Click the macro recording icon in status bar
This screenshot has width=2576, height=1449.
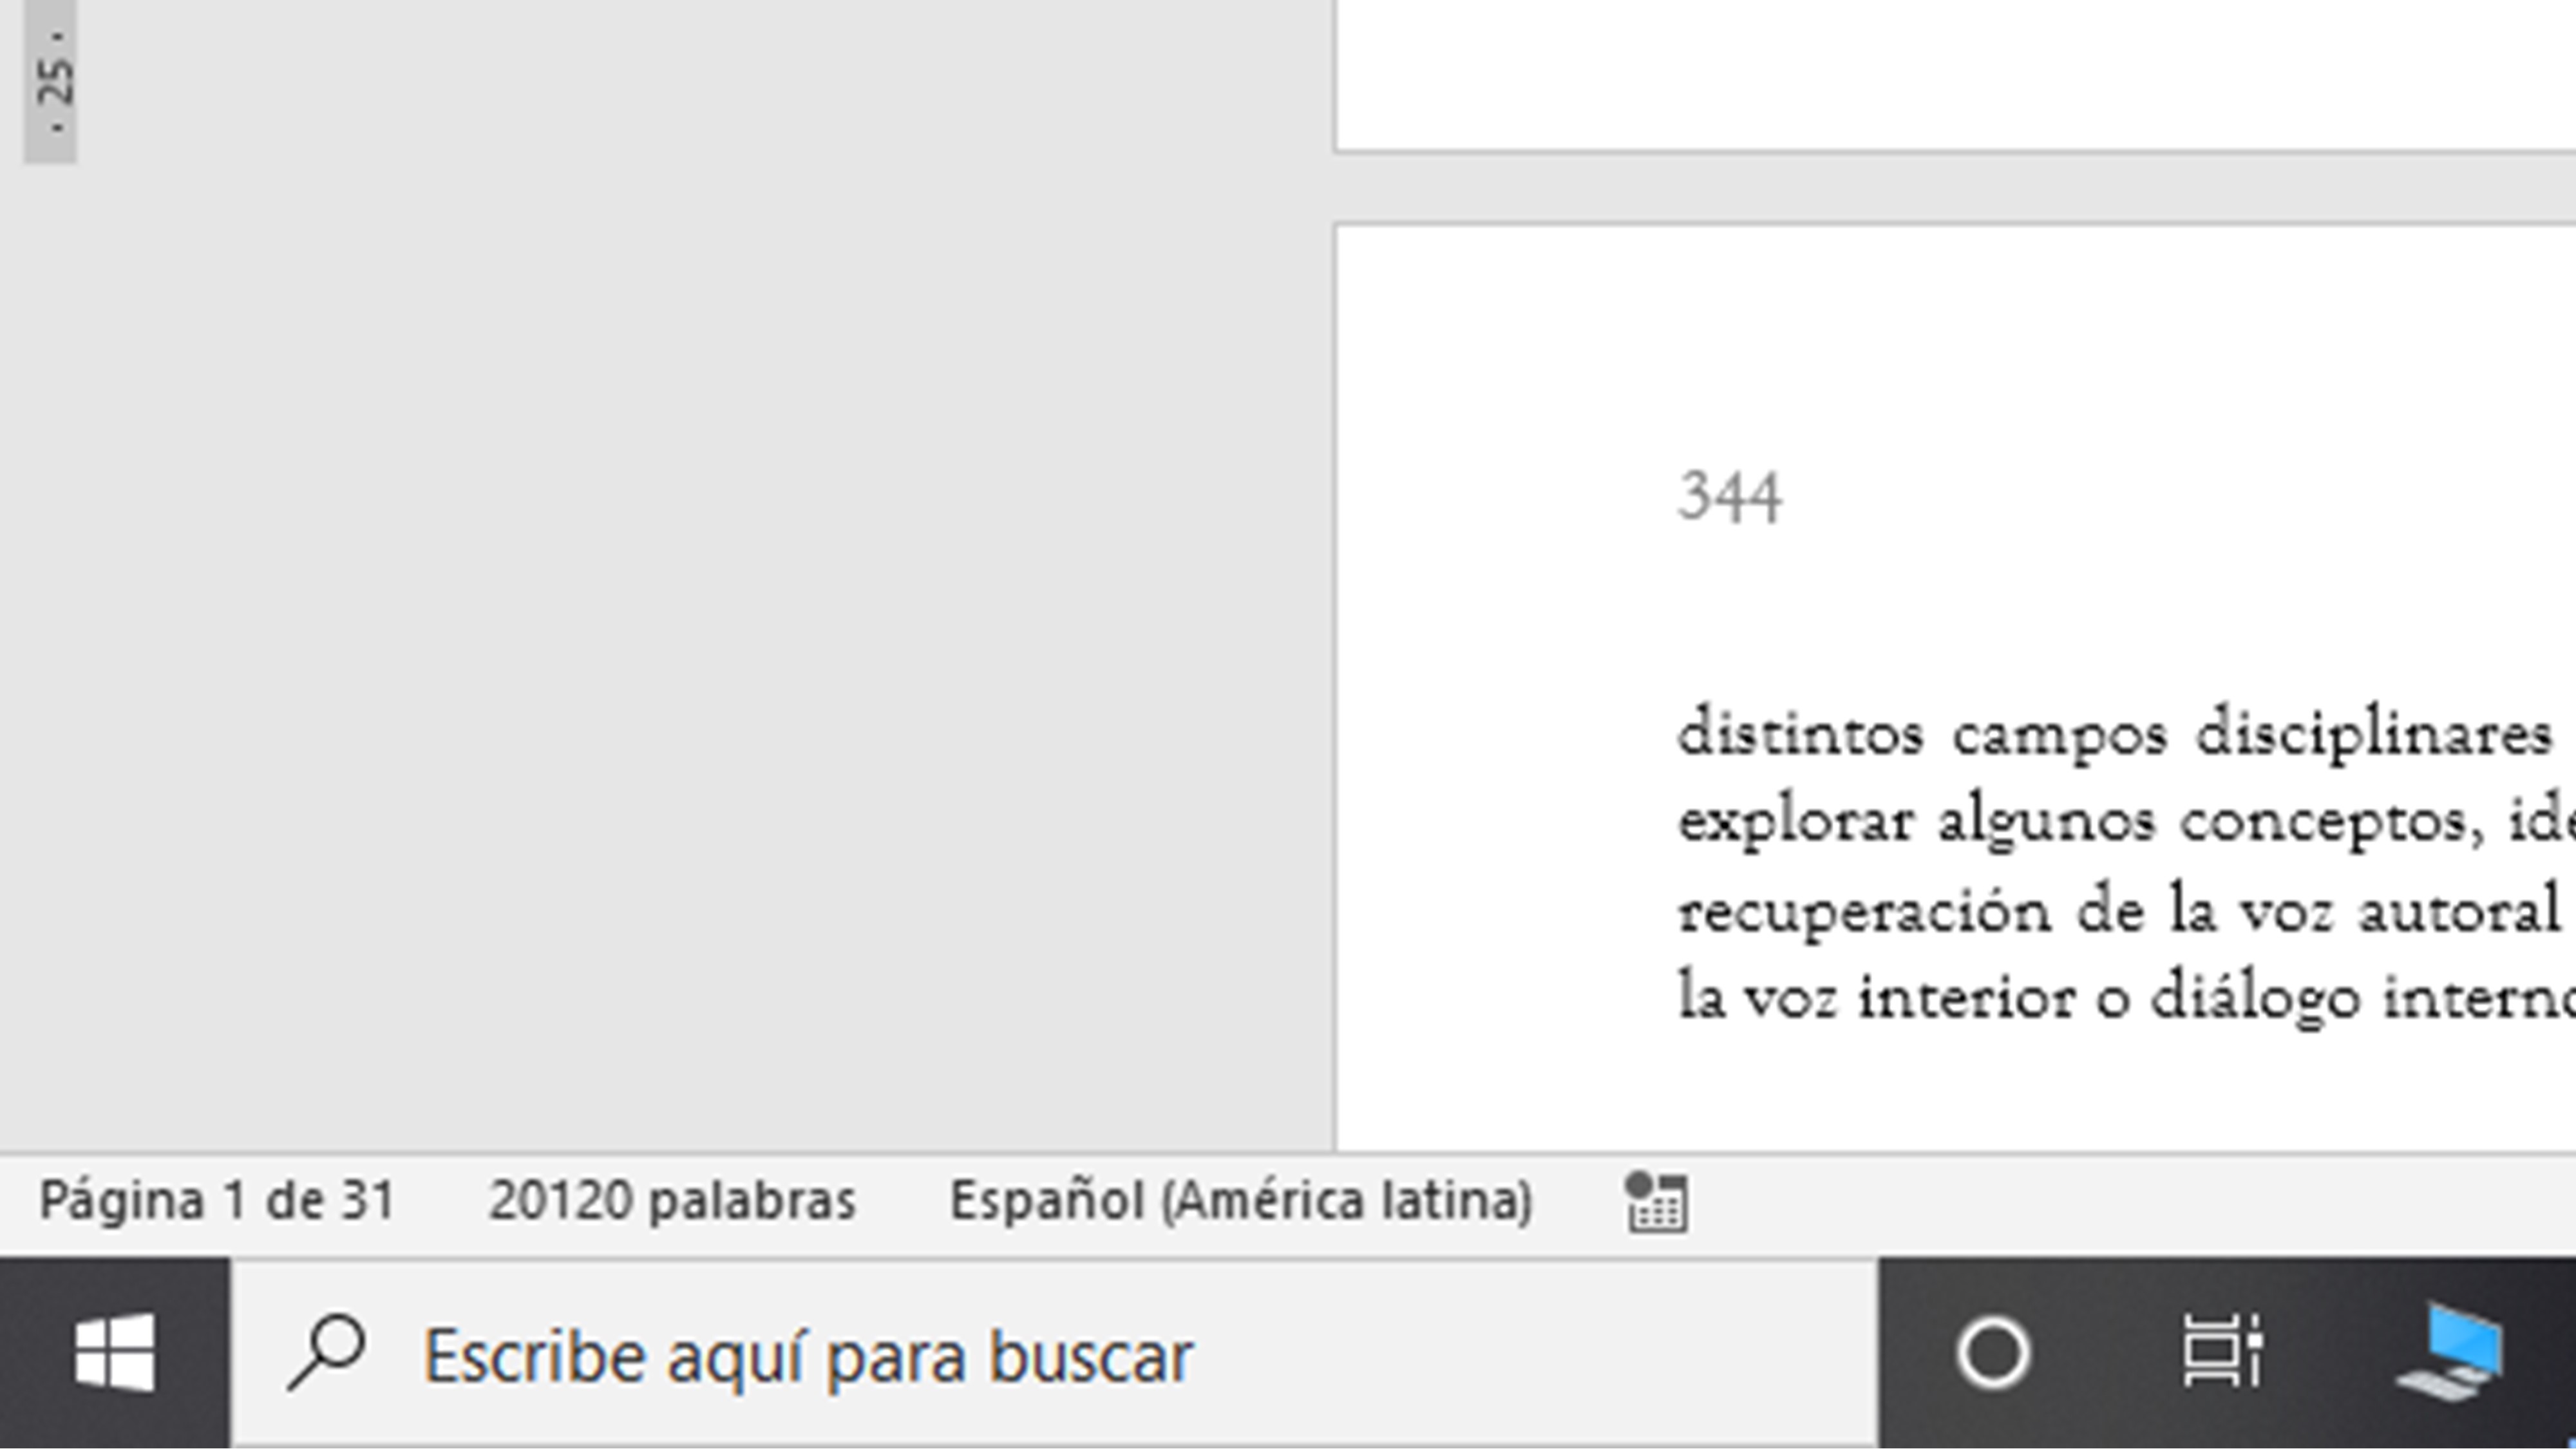click(1657, 1202)
